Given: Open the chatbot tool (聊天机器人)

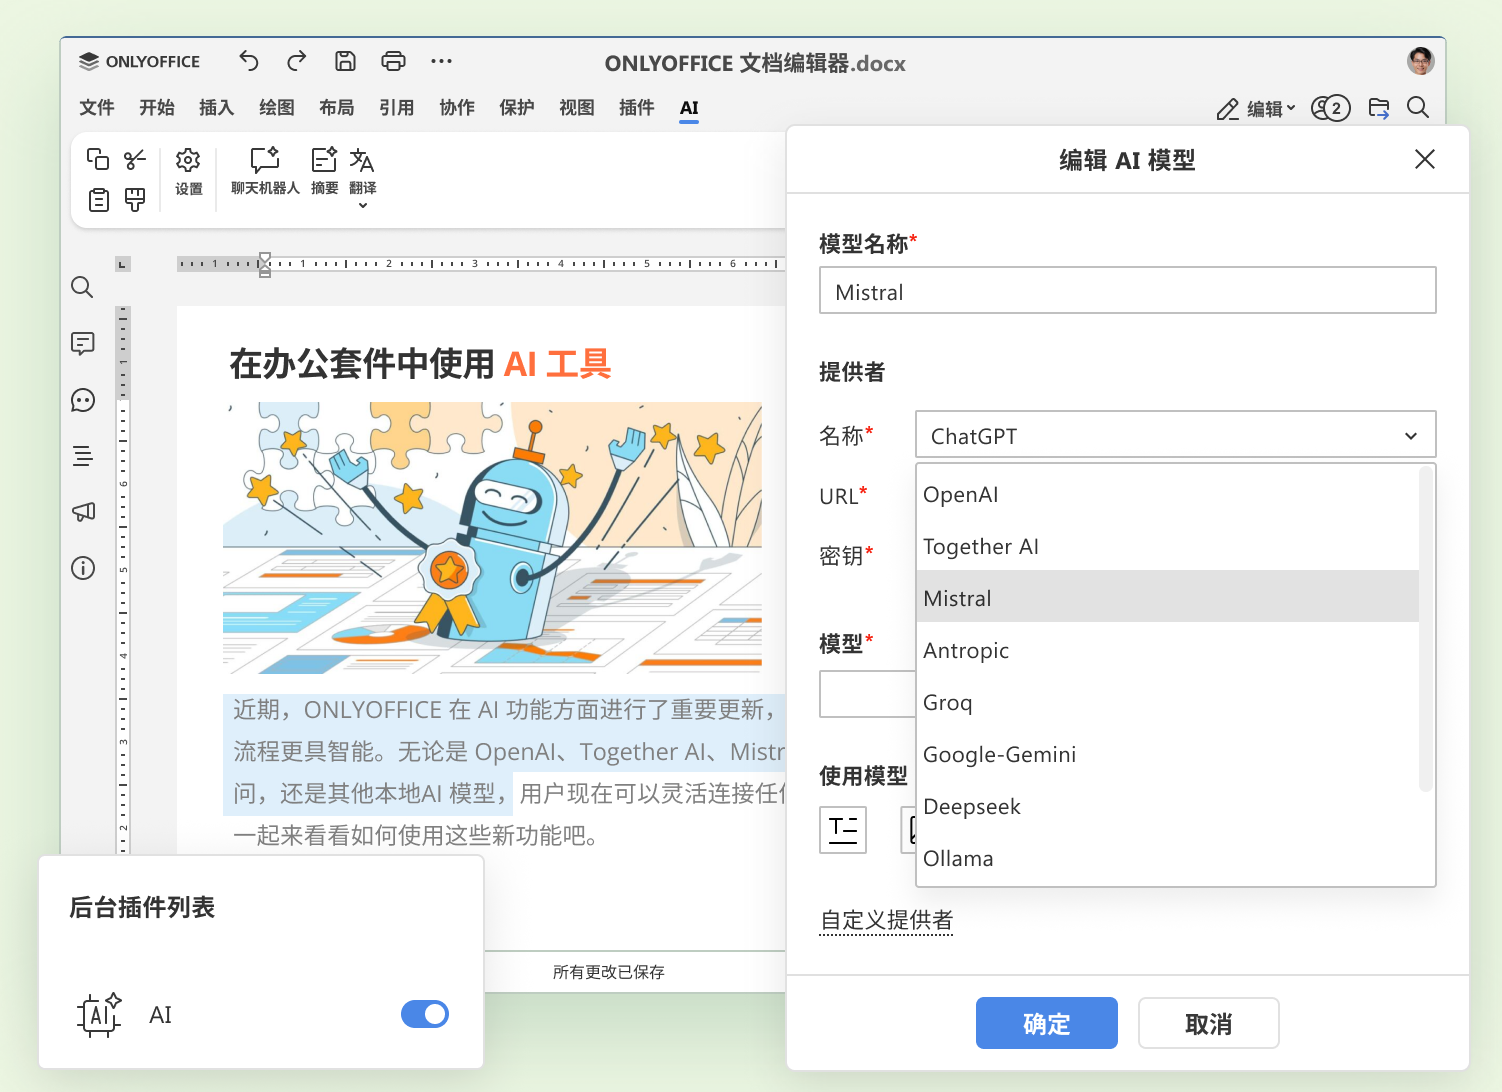Looking at the screenshot, I should [265, 170].
